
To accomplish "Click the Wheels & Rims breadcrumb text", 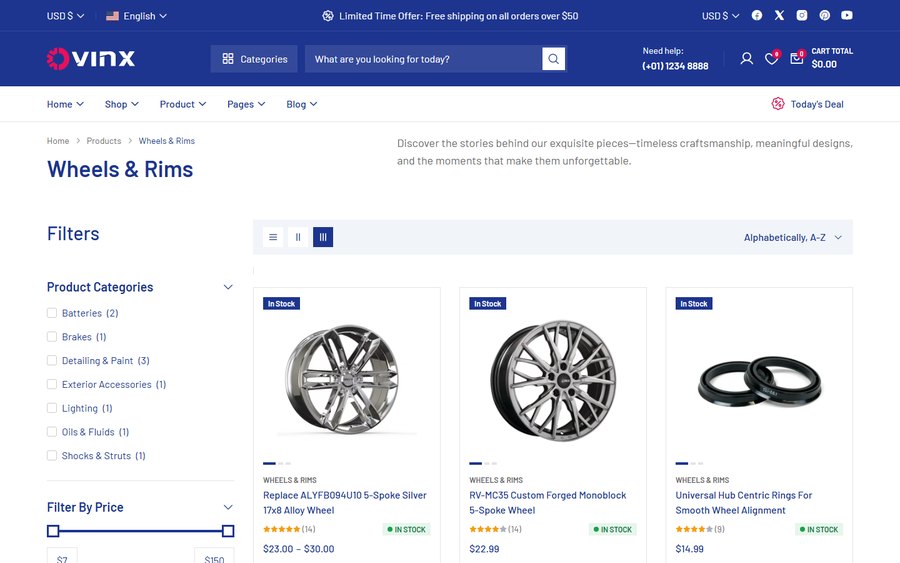I will coord(166,141).
